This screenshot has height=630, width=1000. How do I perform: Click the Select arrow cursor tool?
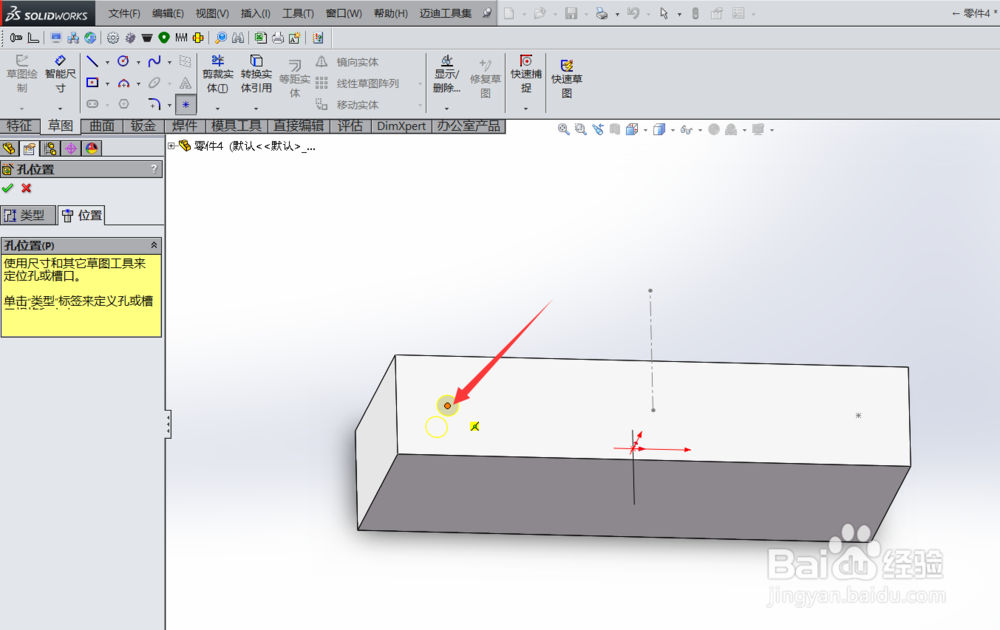tap(663, 13)
